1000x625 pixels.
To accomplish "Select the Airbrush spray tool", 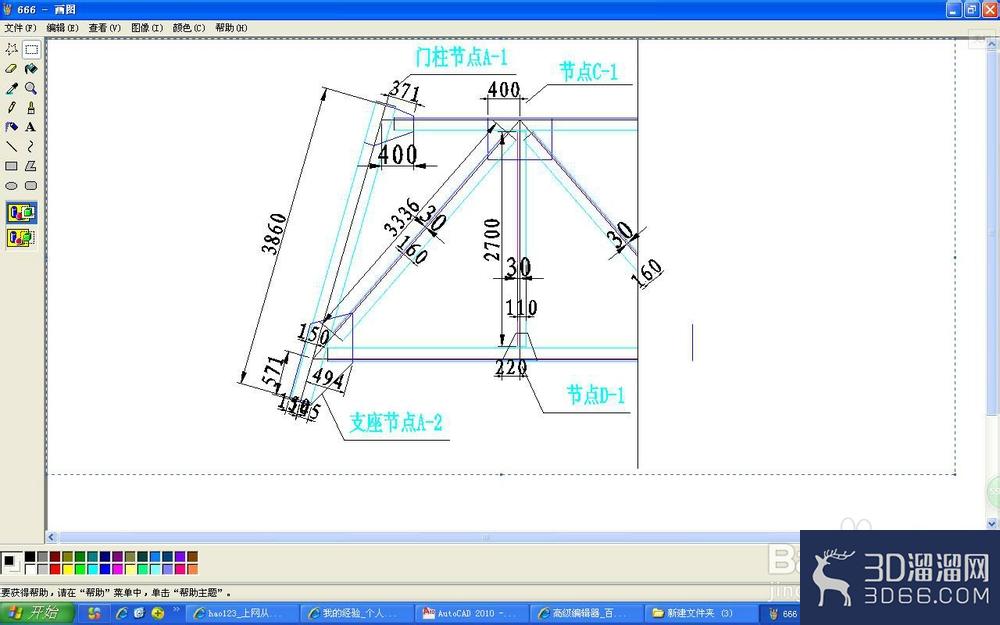I will [11, 127].
